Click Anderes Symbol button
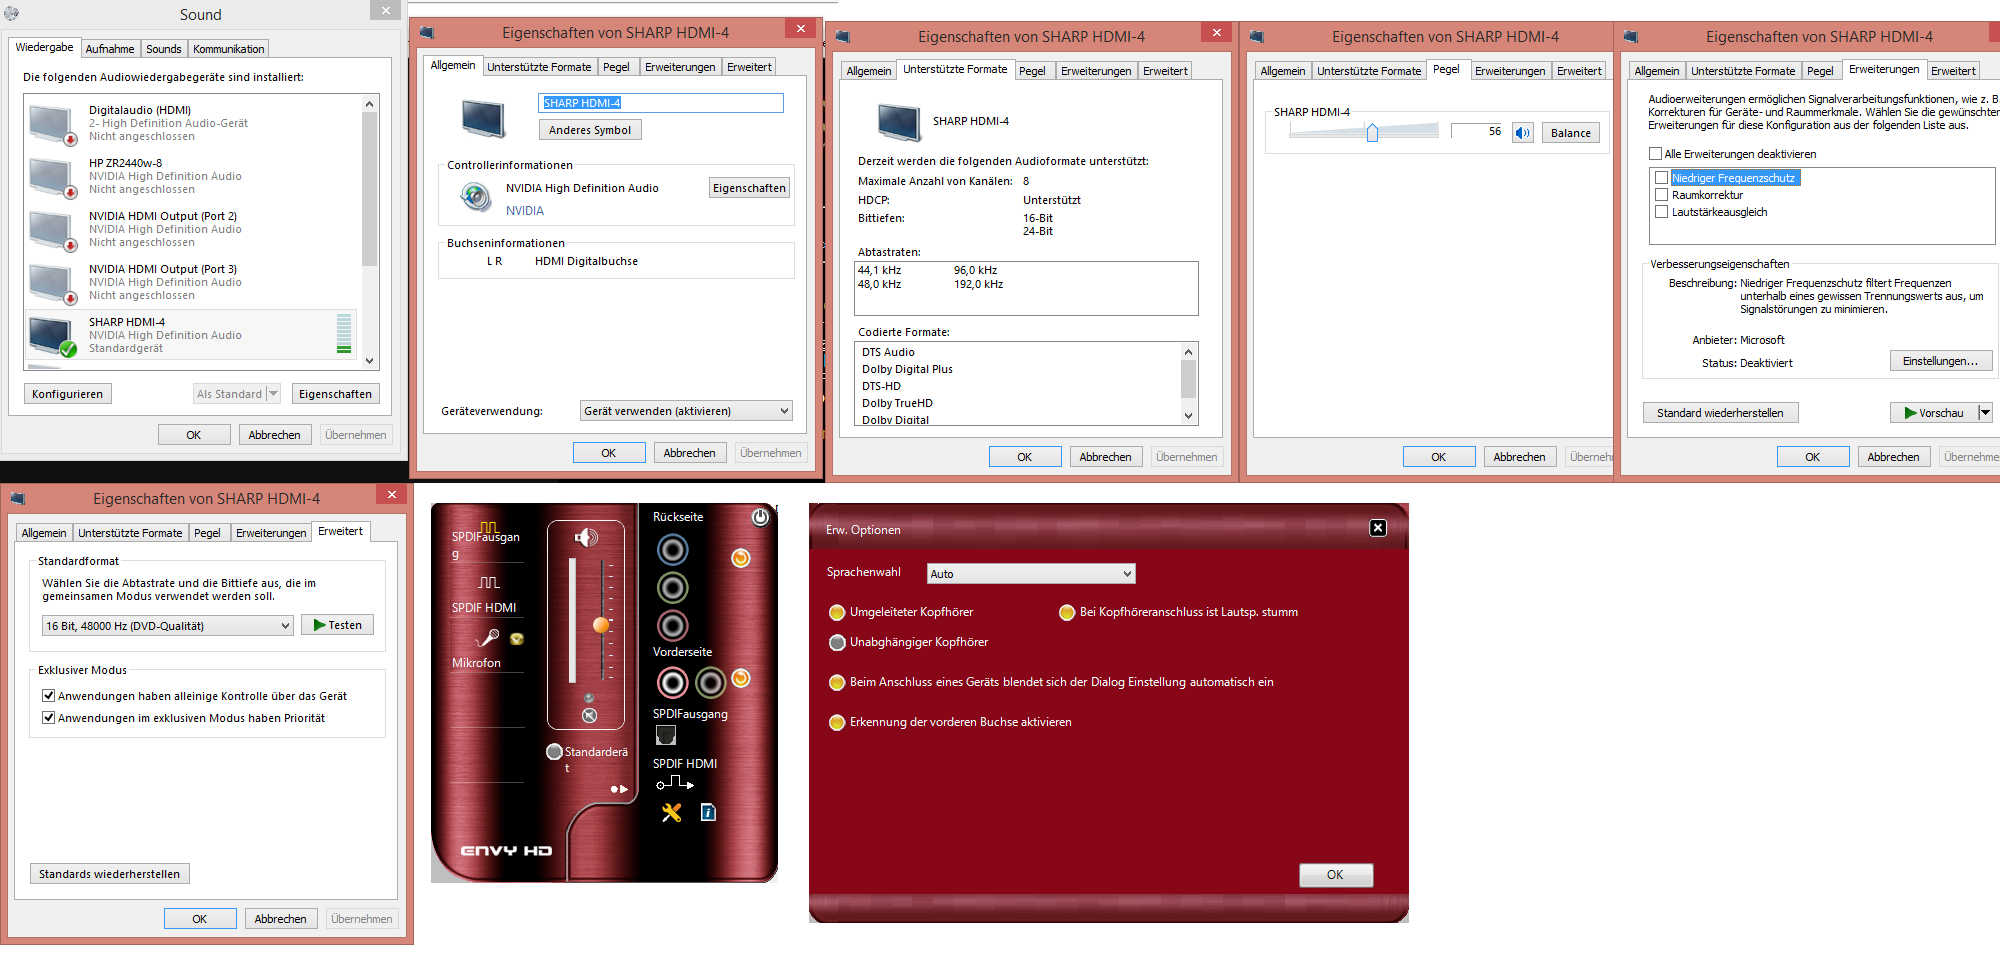 tap(590, 130)
